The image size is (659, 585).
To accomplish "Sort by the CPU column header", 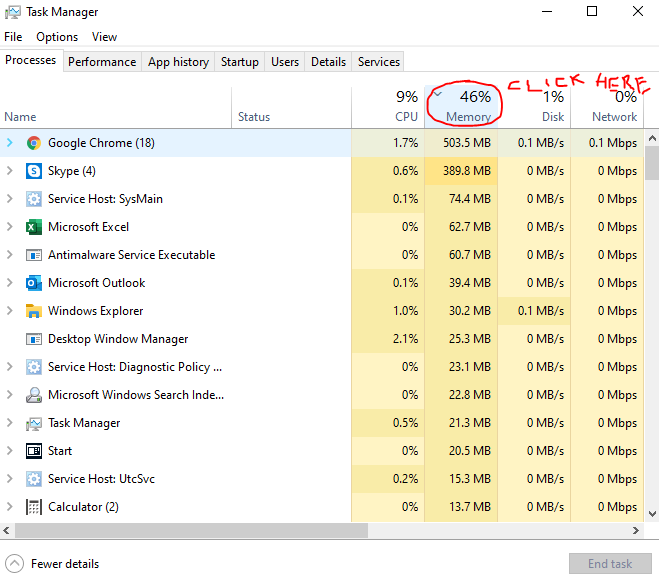I will point(388,107).
